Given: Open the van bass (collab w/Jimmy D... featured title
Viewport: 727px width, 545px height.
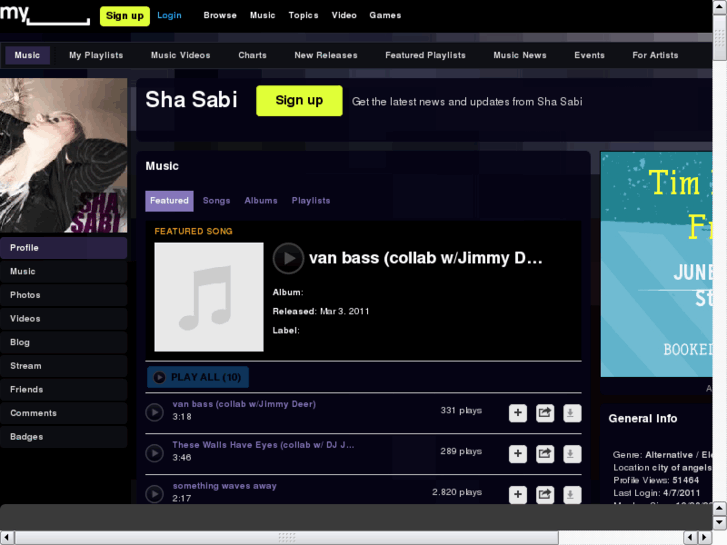Looking at the screenshot, I should (x=426, y=258).
